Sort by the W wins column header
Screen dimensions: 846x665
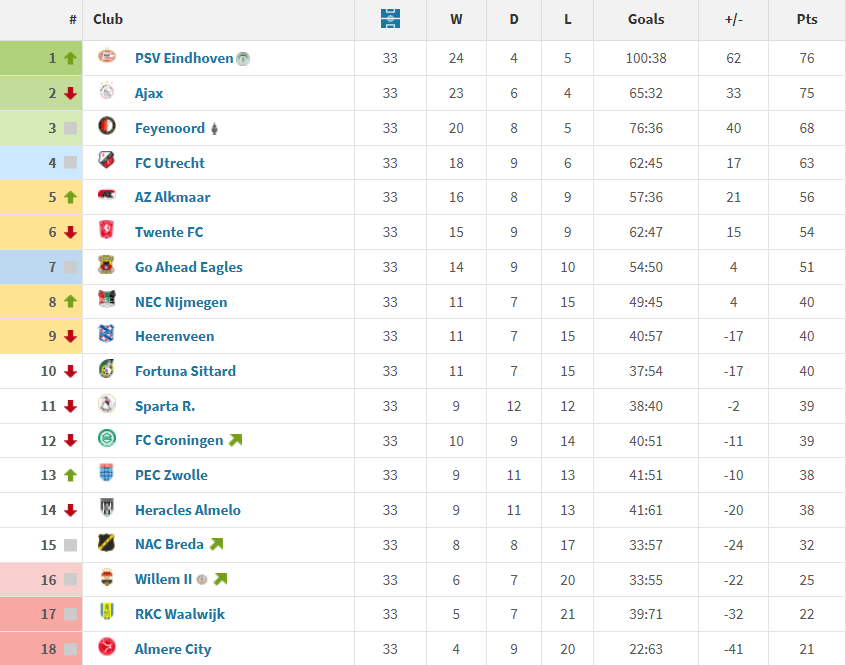[x=456, y=19]
